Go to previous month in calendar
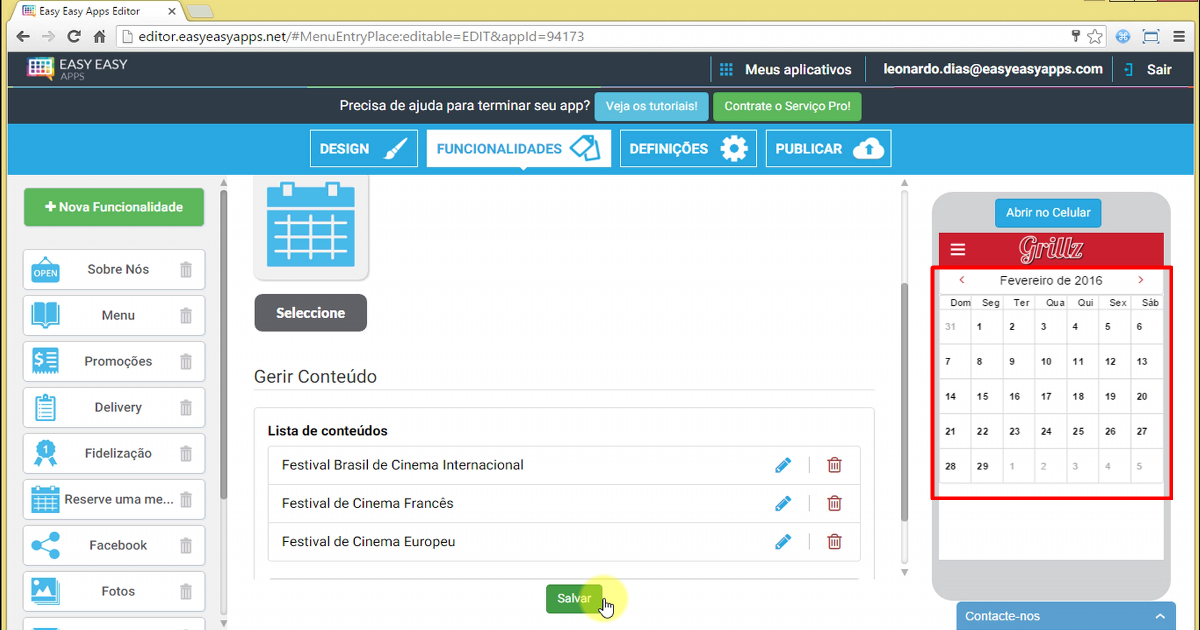Image resolution: width=1200 pixels, height=630 pixels. click(x=962, y=281)
